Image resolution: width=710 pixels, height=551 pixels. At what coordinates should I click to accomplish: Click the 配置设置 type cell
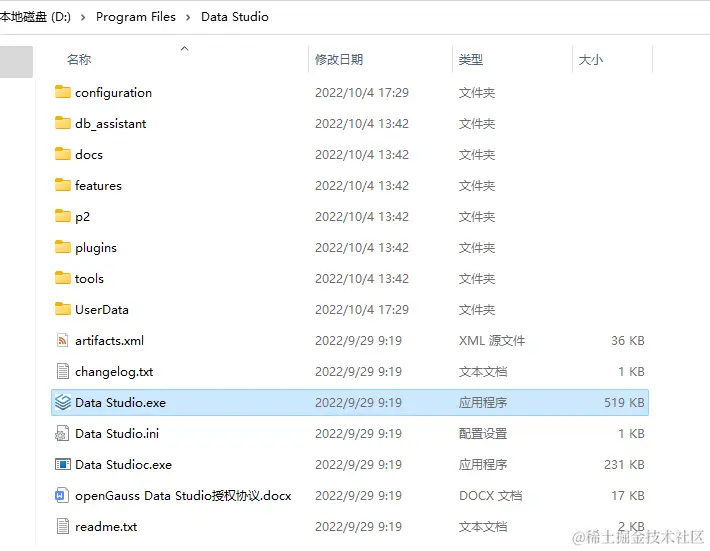tap(483, 434)
